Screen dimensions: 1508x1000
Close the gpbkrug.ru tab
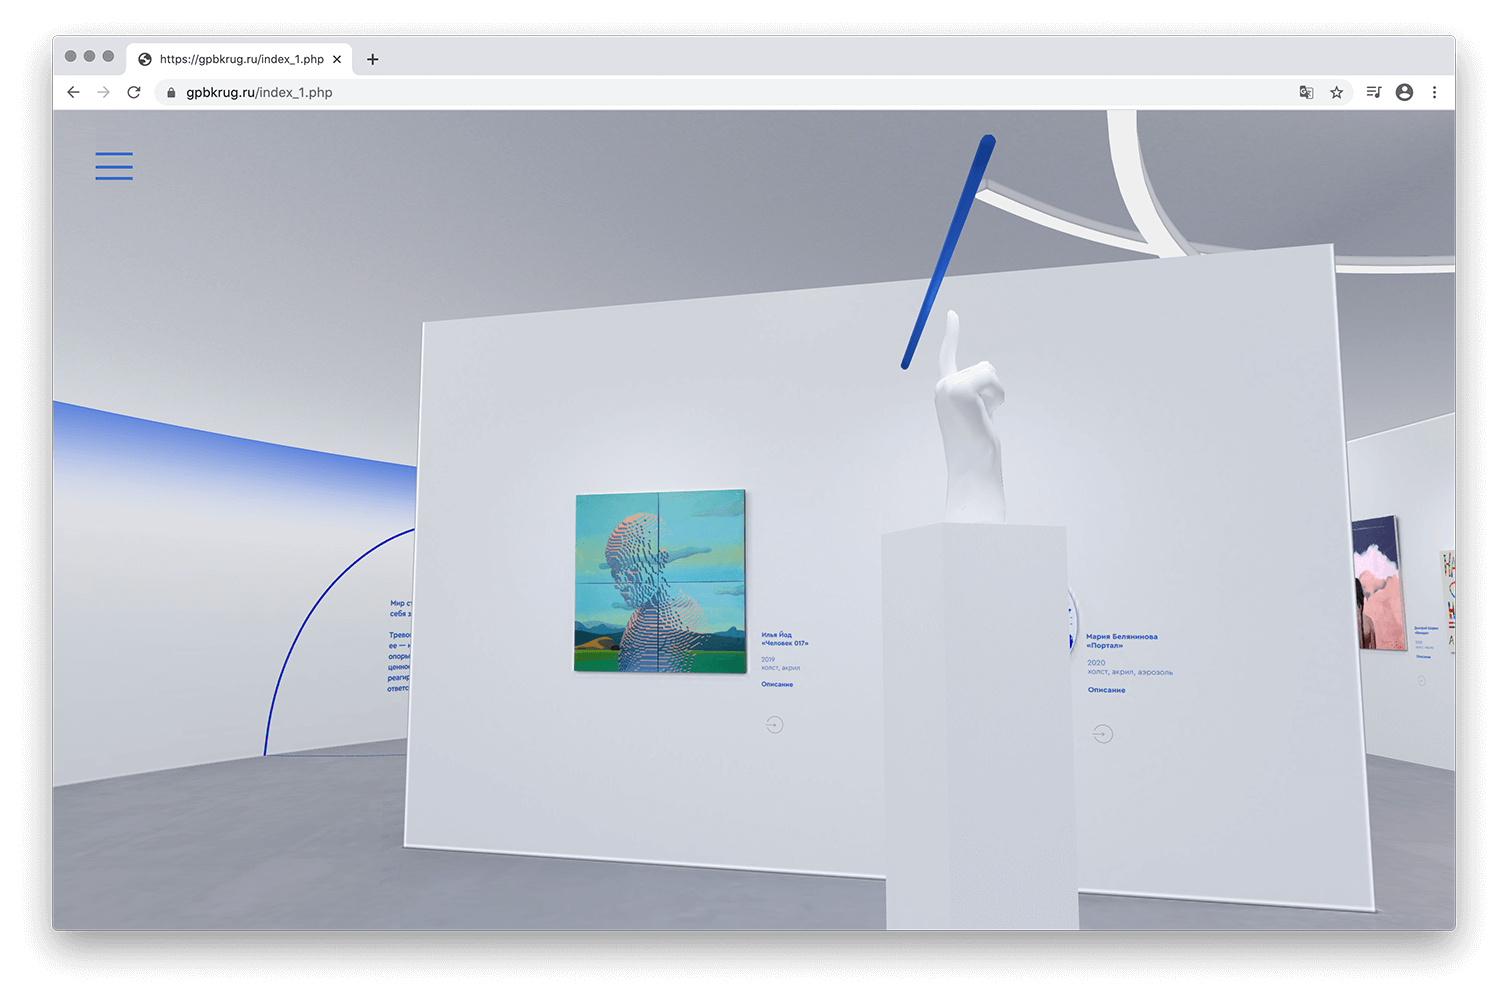(337, 59)
